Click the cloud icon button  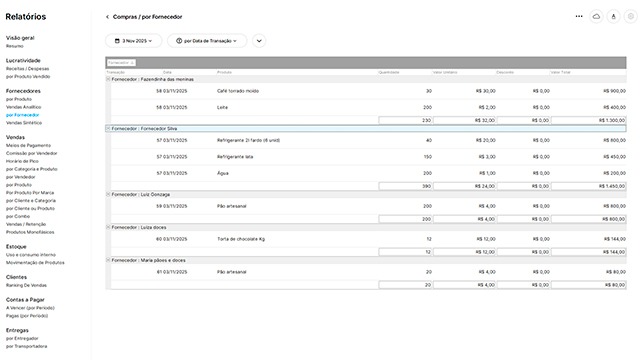pos(596,16)
